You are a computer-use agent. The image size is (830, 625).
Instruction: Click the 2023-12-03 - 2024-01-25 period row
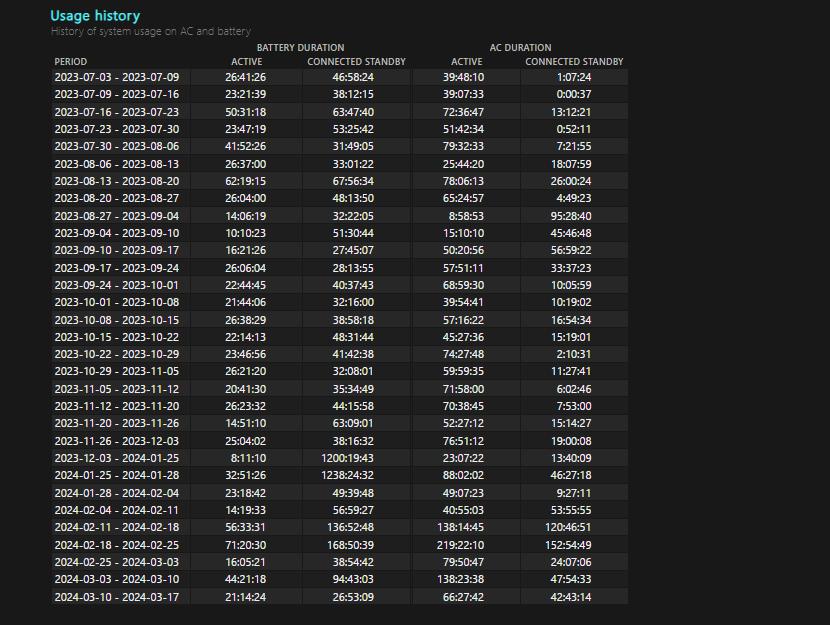pos(116,458)
